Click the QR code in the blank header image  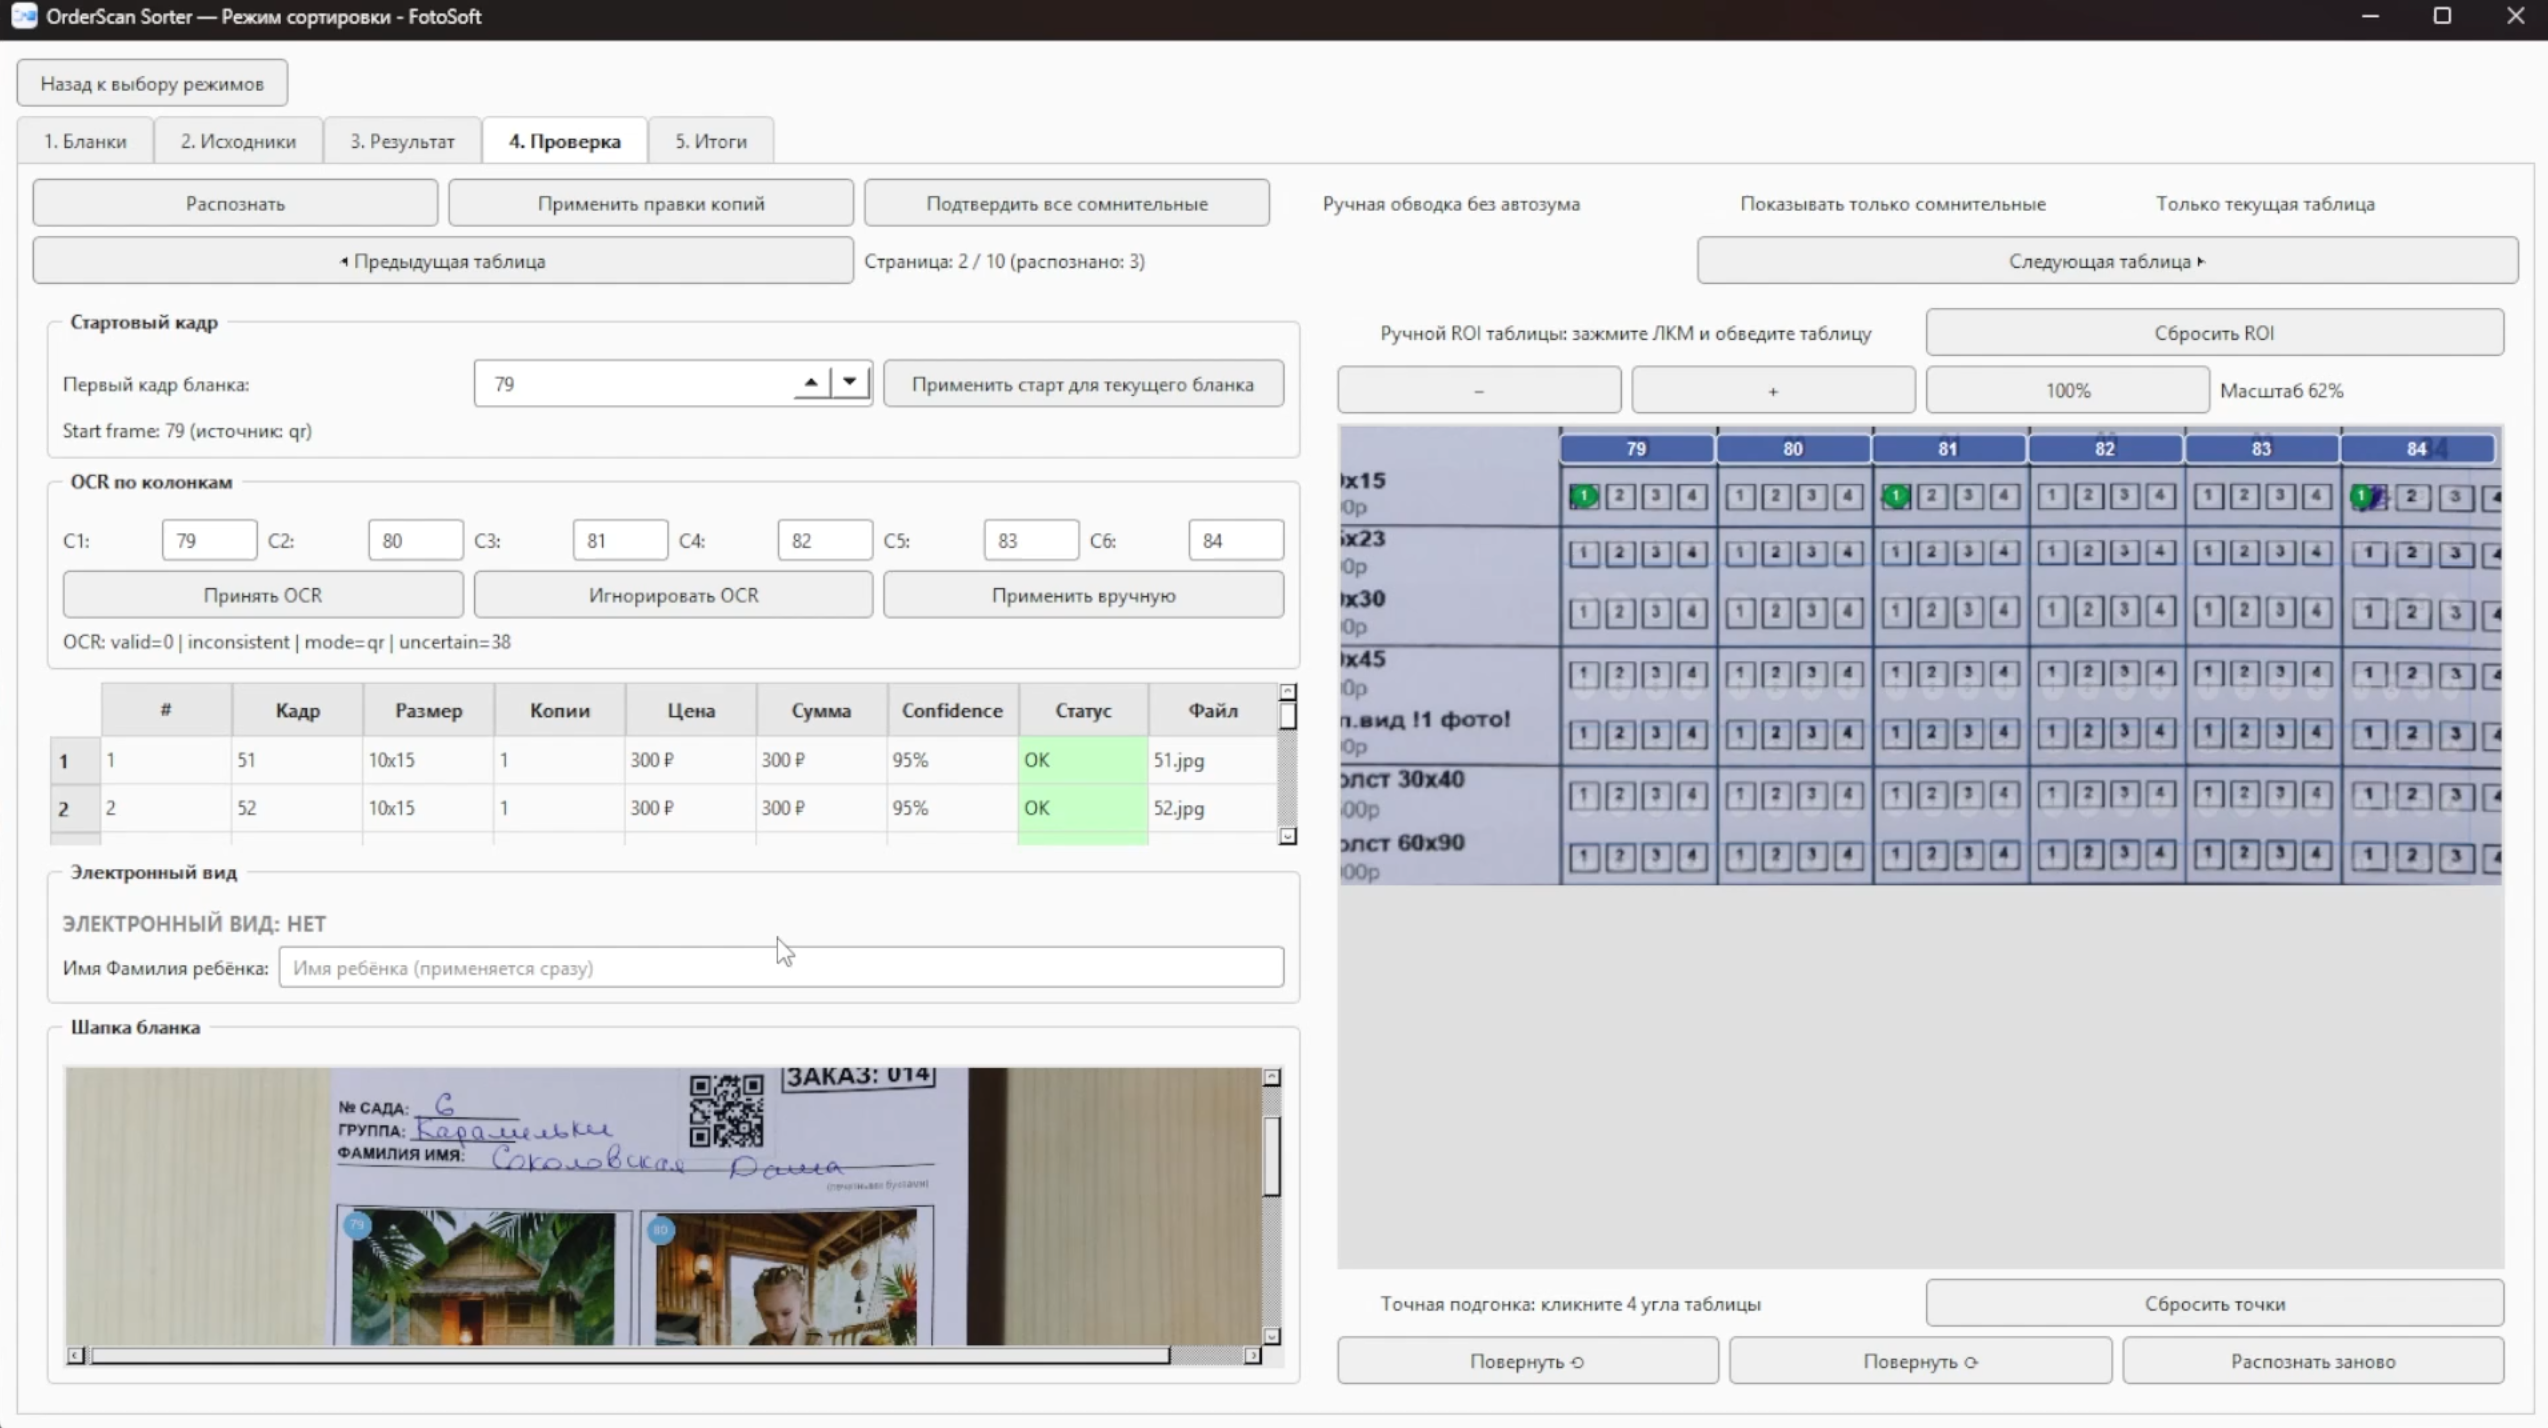coord(726,1110)
